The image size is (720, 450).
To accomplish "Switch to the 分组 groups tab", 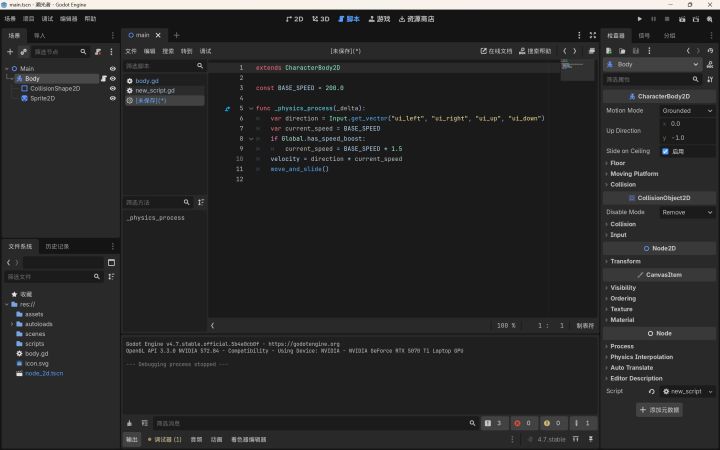I will coord(669,35).
